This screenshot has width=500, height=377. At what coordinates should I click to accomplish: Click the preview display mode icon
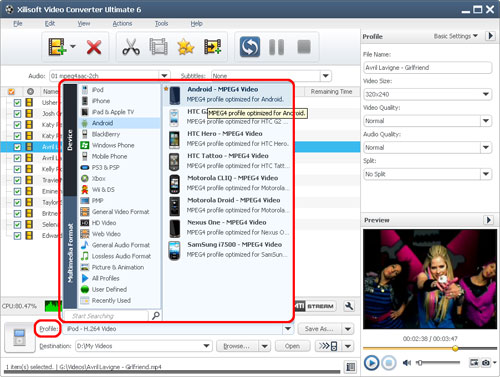tap(474, 362)
